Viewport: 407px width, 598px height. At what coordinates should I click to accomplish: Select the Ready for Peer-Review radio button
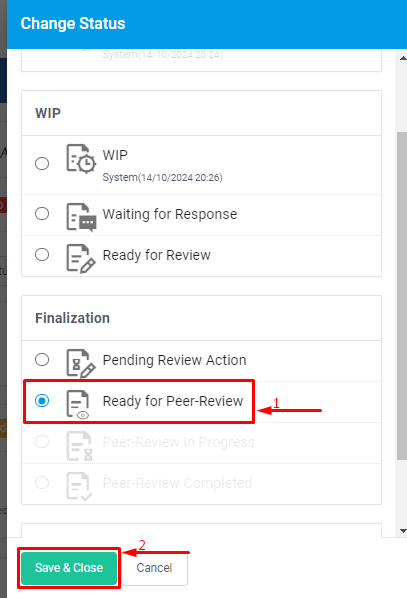(x=42, y=400)
